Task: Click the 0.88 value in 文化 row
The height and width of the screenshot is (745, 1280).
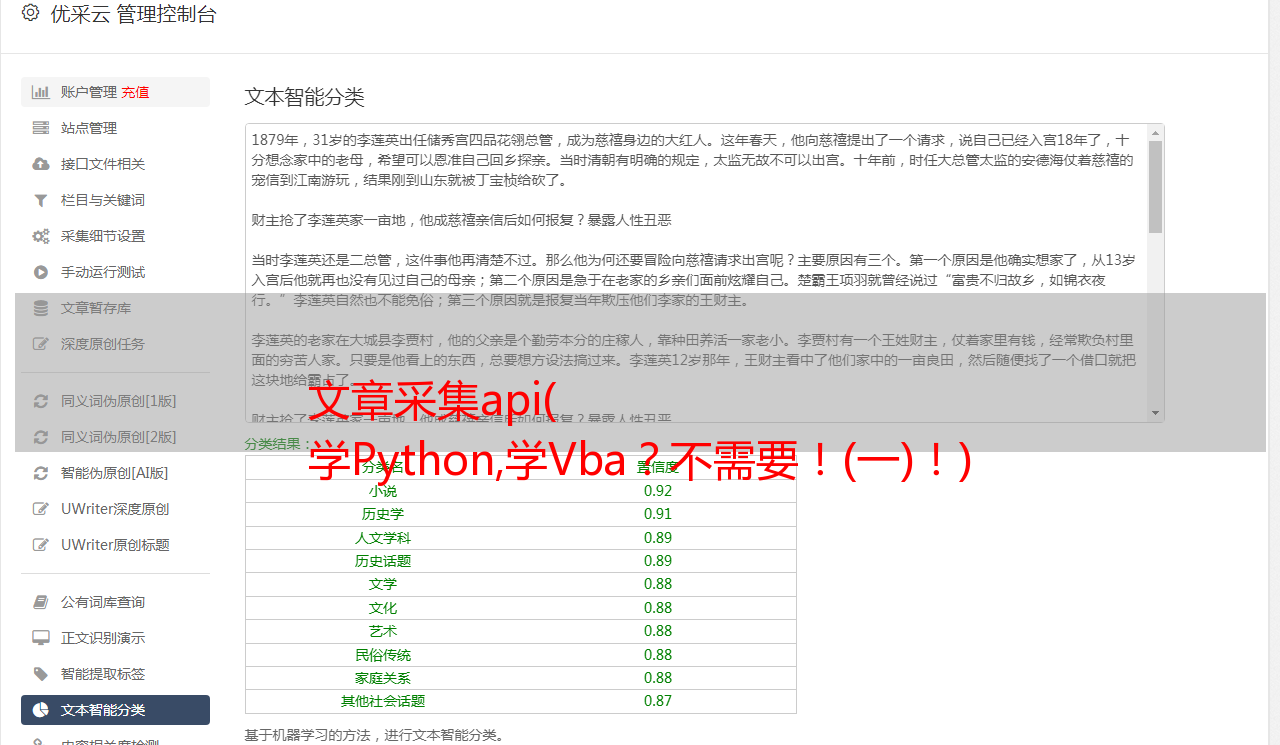Action: [658, 608]
